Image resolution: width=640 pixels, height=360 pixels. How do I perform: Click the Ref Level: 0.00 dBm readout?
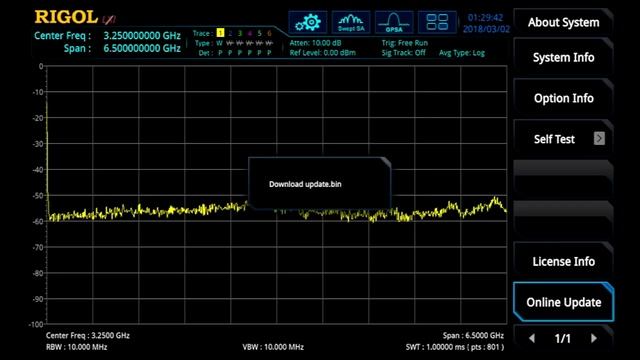322,53
